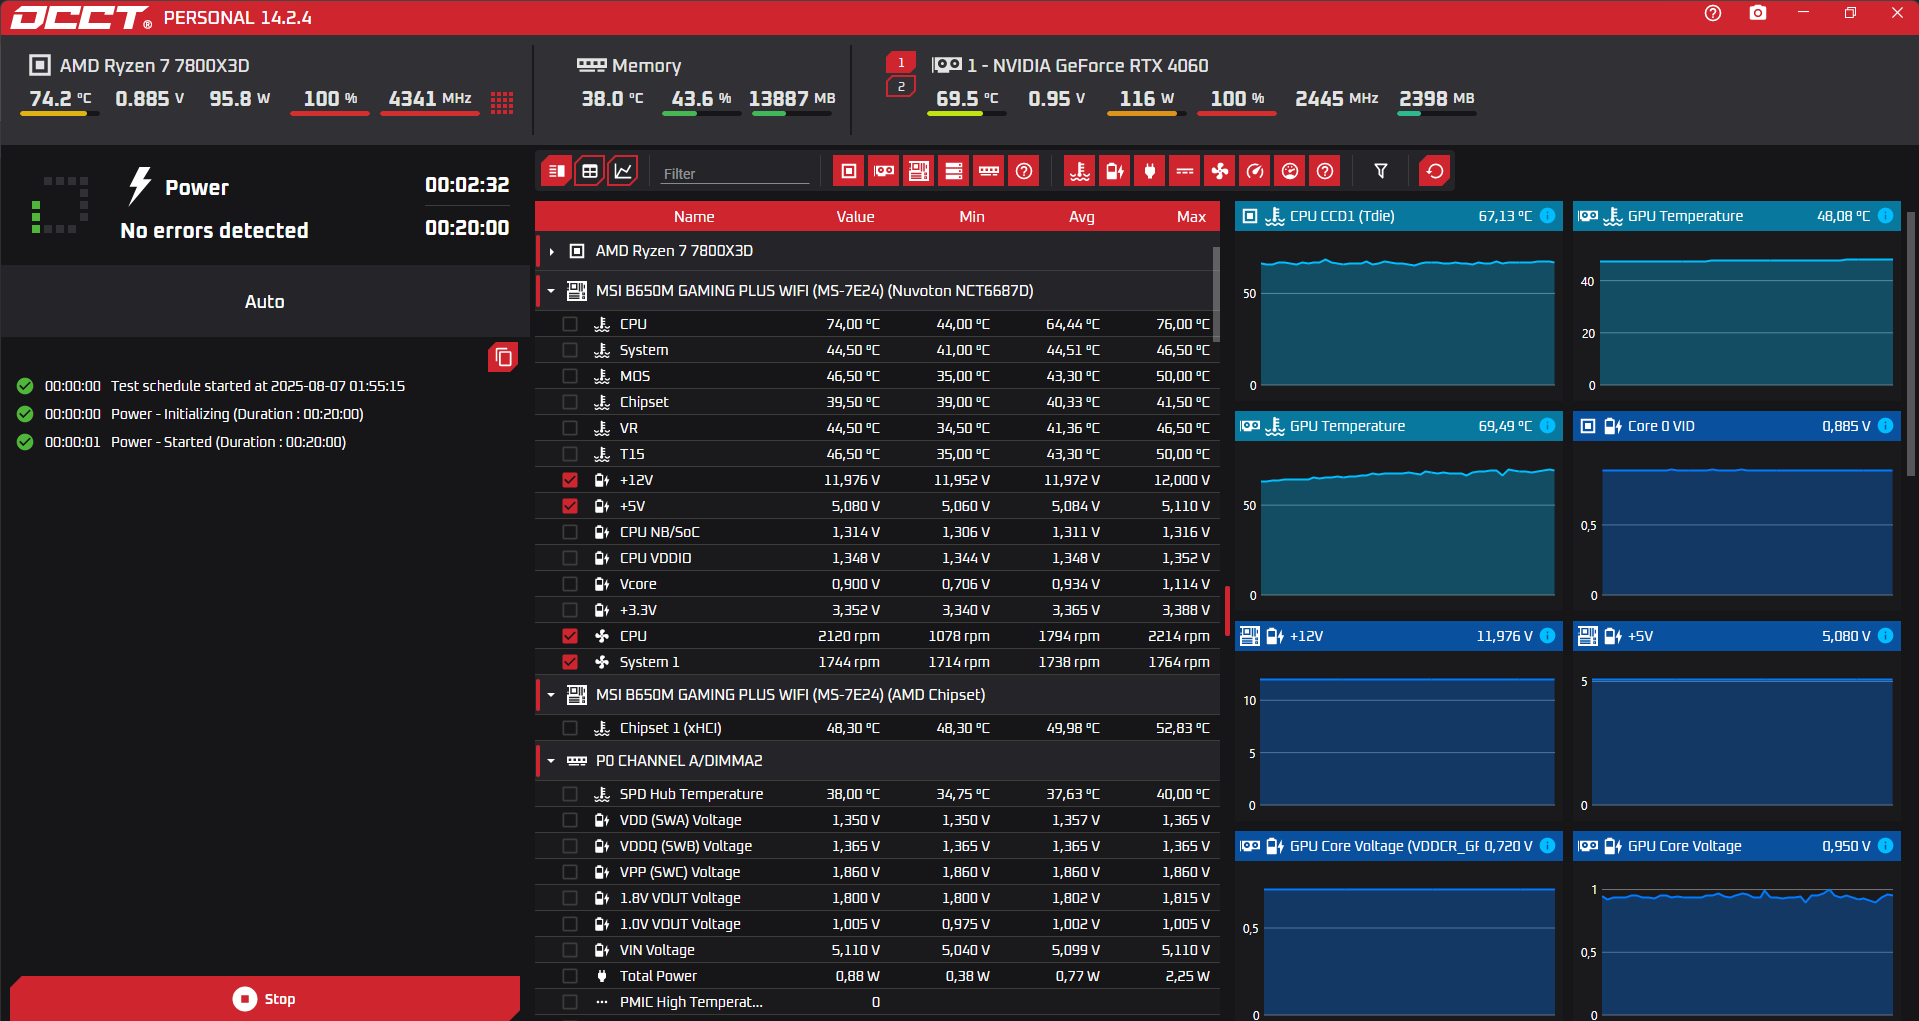Check the CPU NB/SoC voltage checkbox
The height and width of the screenshot is (1021, 1919).
tap(570, 532)
